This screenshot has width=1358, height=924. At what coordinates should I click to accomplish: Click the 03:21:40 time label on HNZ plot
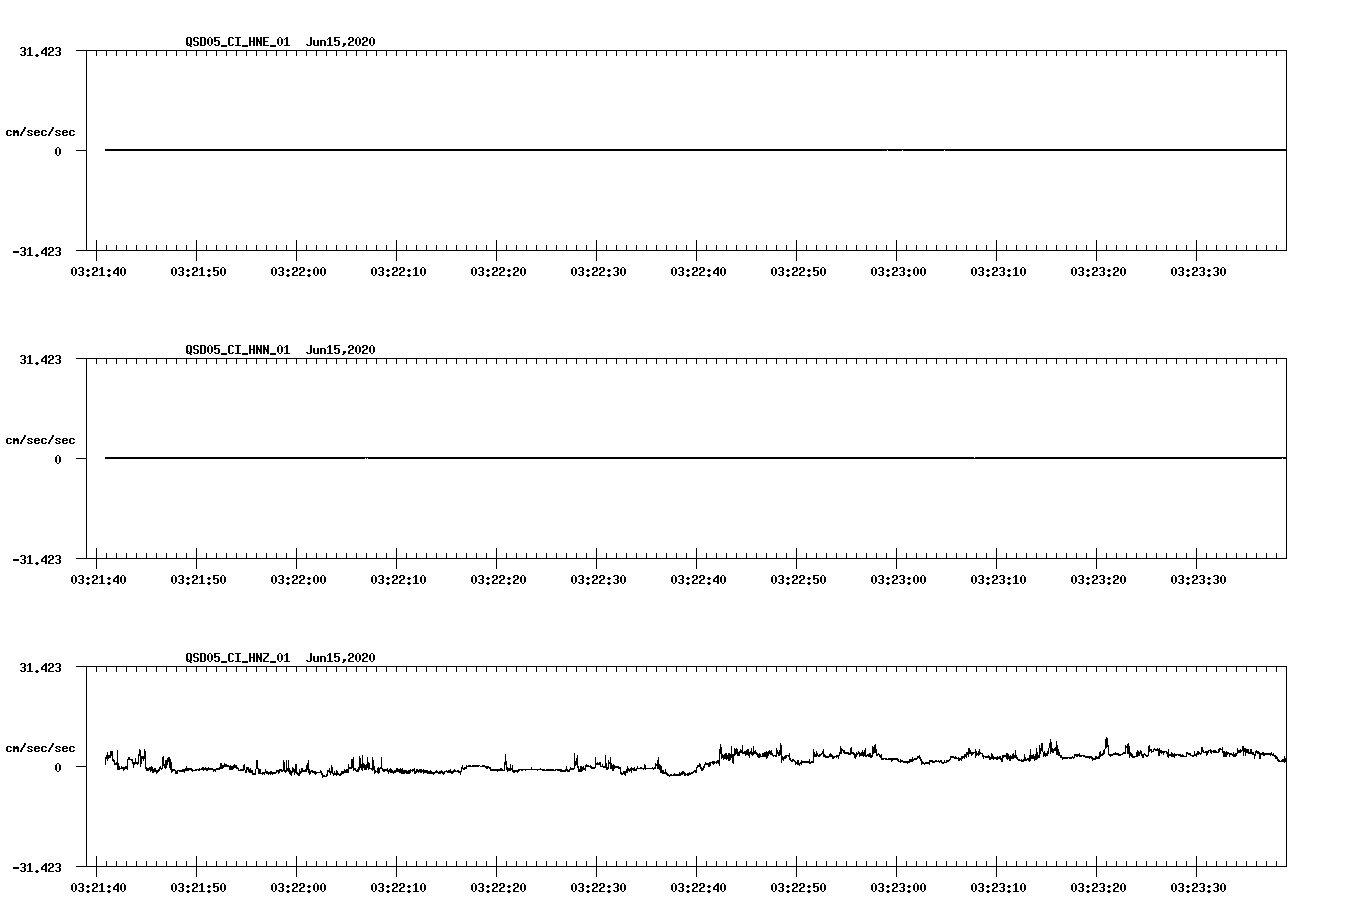coord(98,888)
